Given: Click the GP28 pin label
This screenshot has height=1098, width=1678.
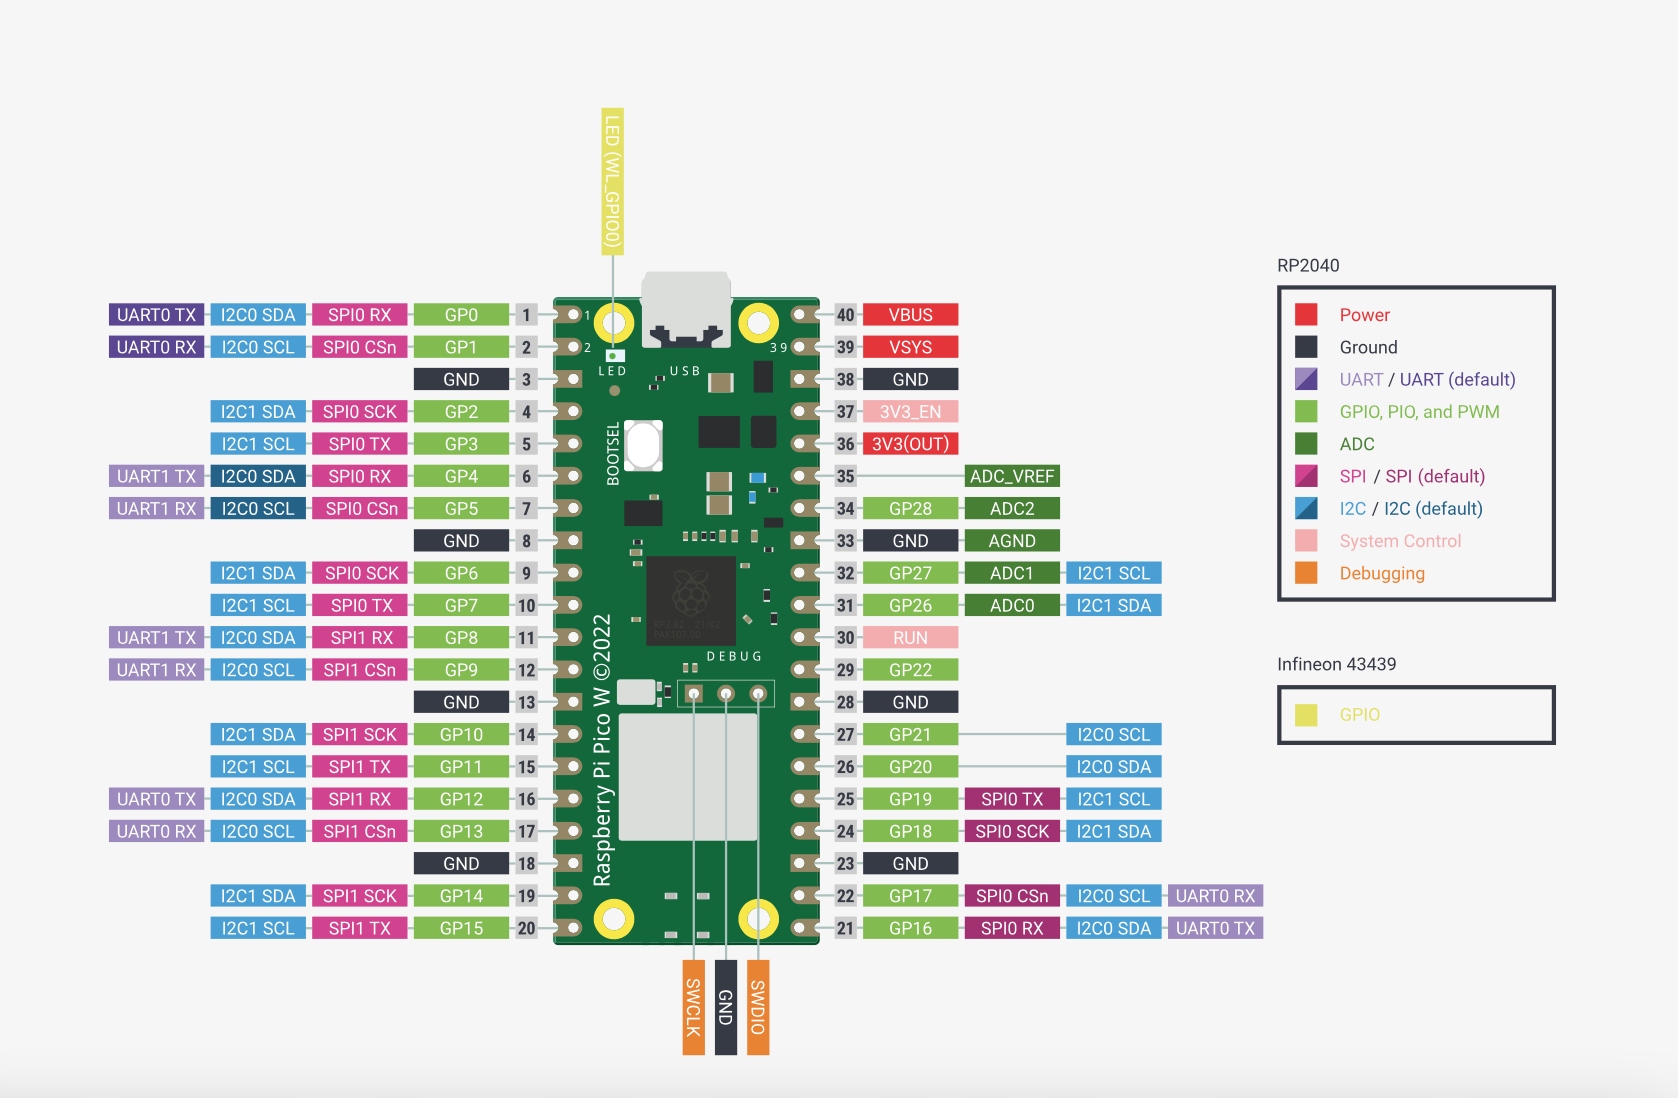Looking at the screenshot, I should [910, 508].
